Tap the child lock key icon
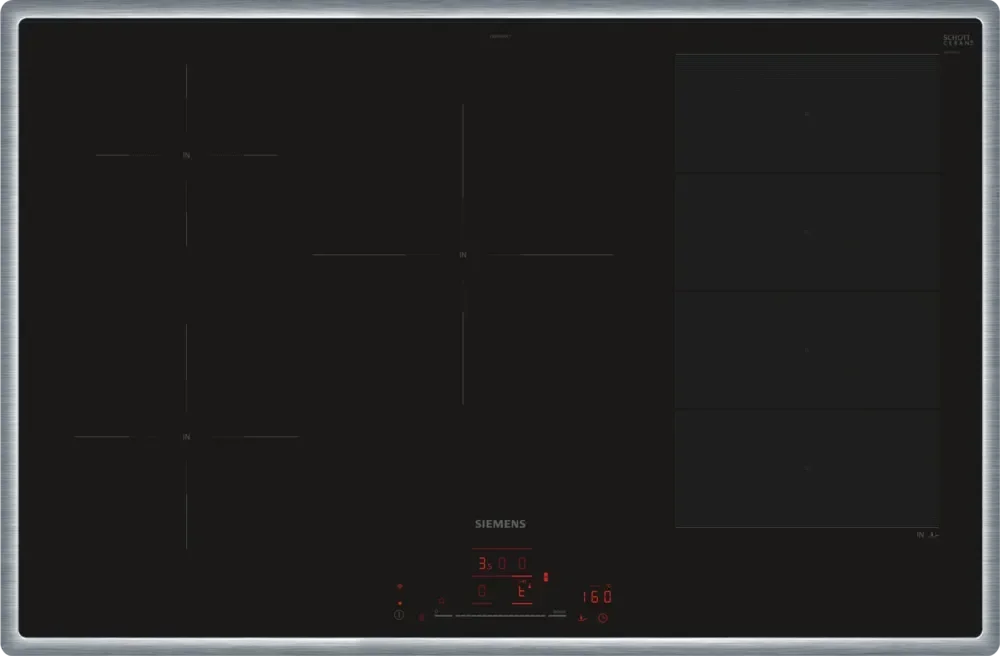This screenshot has width=1000, height=656. [x=421, y=616]
